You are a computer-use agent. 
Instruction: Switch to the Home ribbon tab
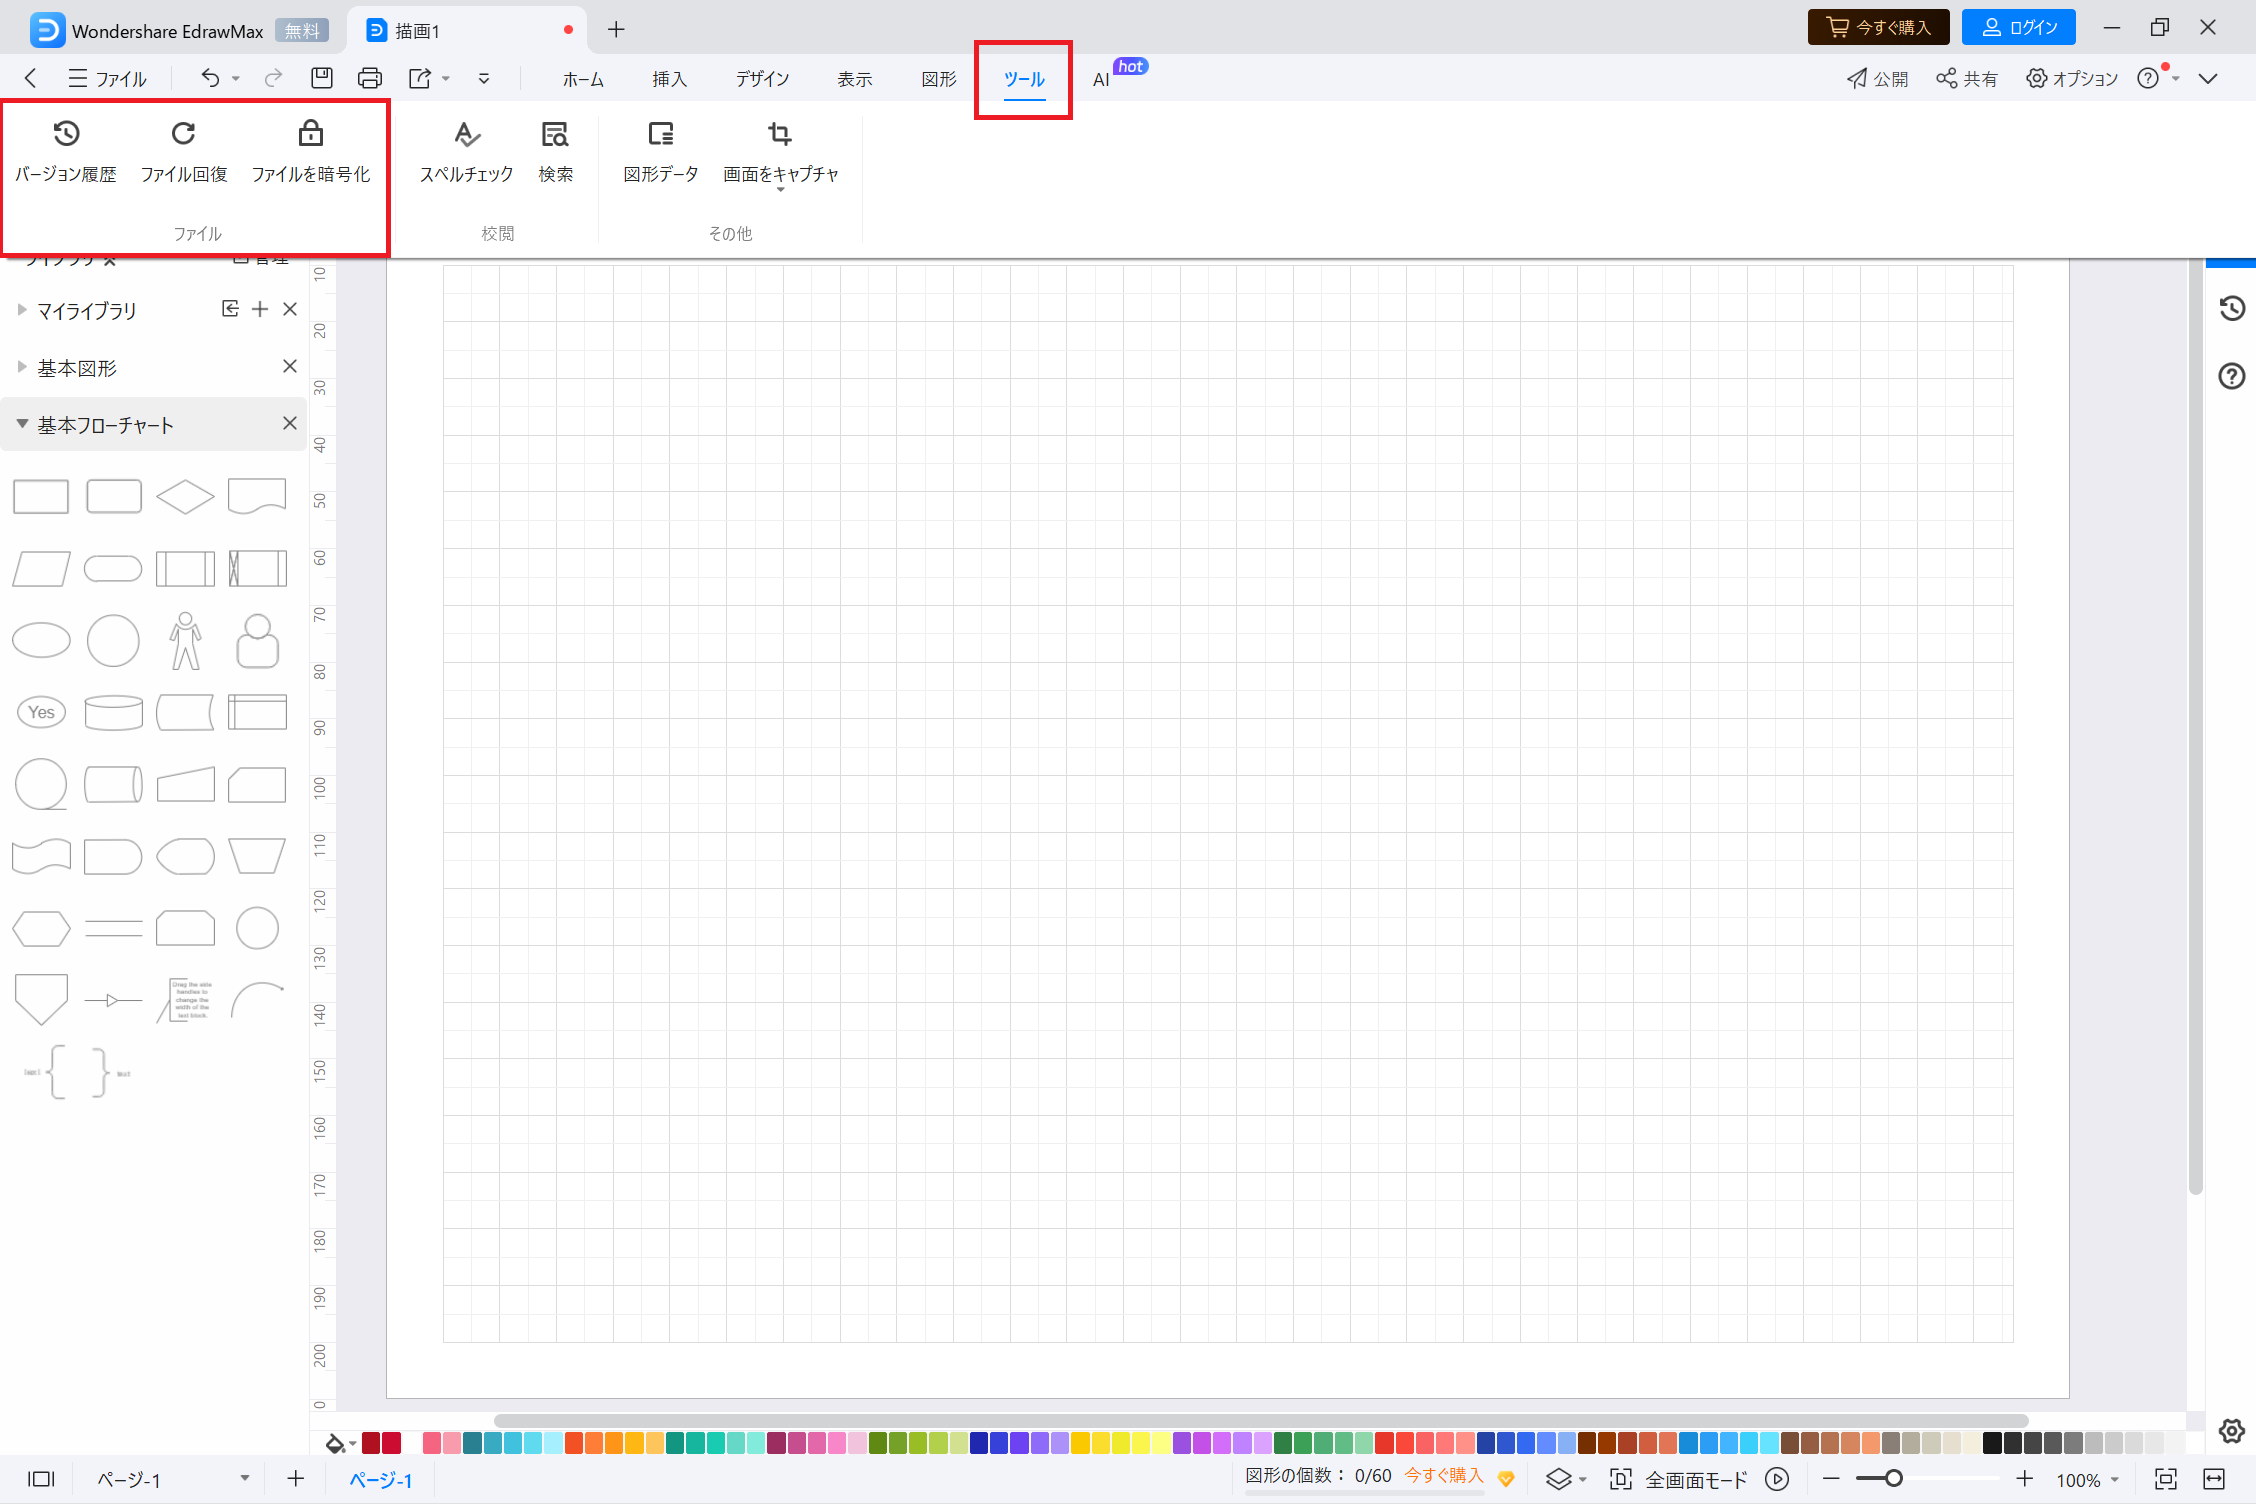click(x=582, y=79)
